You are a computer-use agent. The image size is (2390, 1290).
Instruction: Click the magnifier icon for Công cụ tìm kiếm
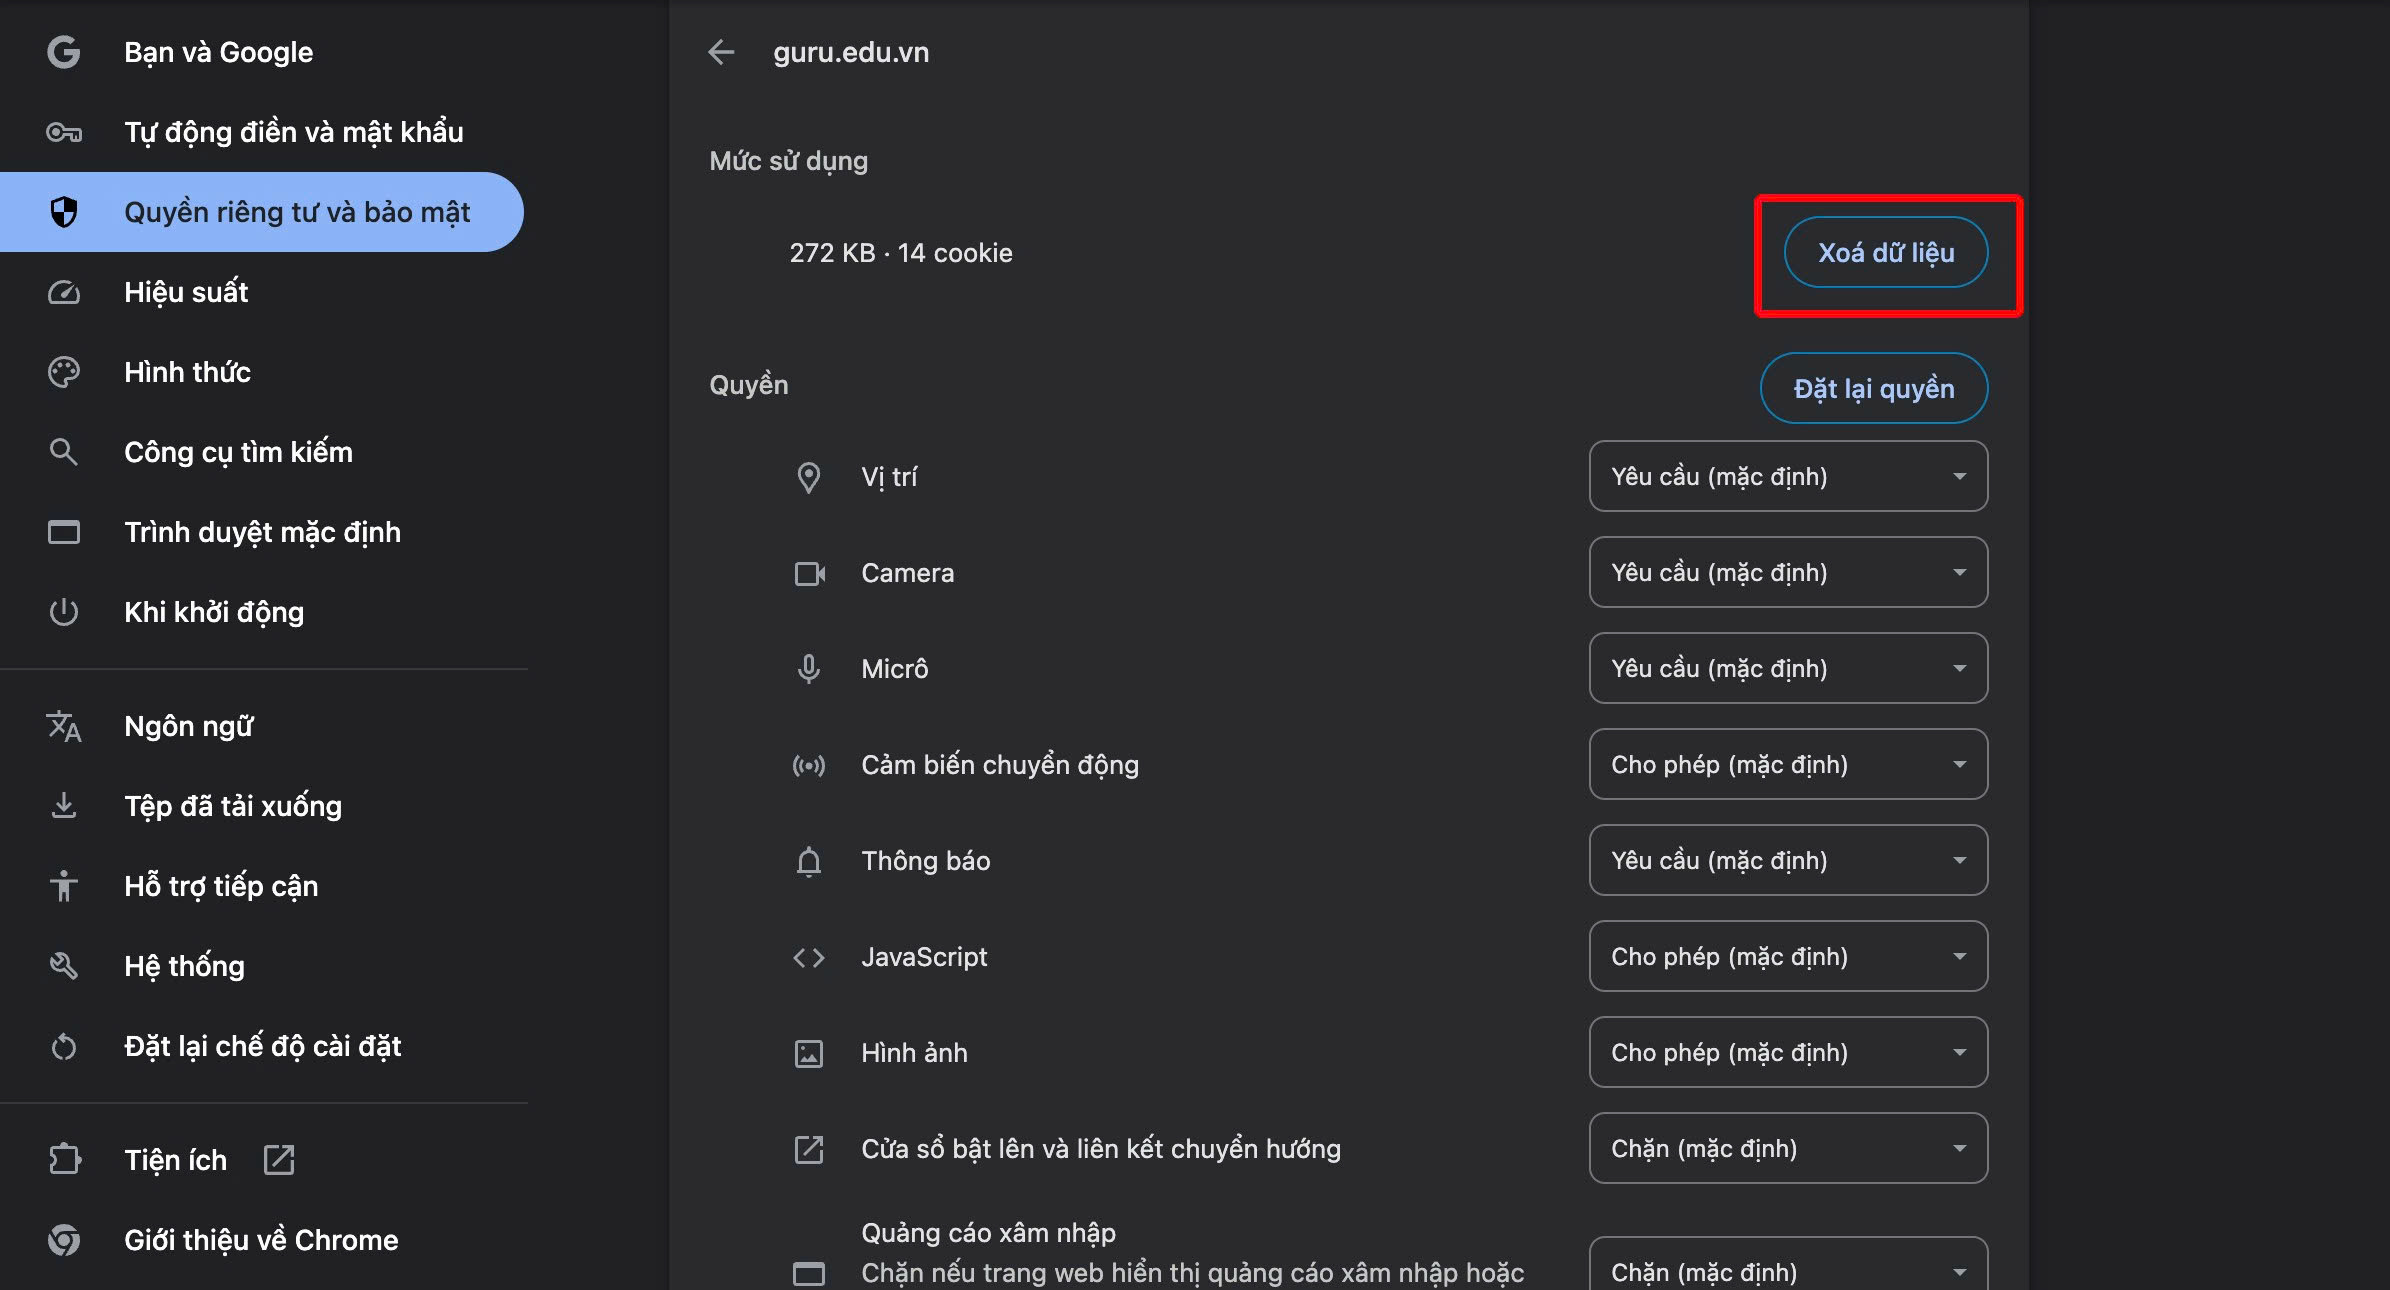point(64,452)
